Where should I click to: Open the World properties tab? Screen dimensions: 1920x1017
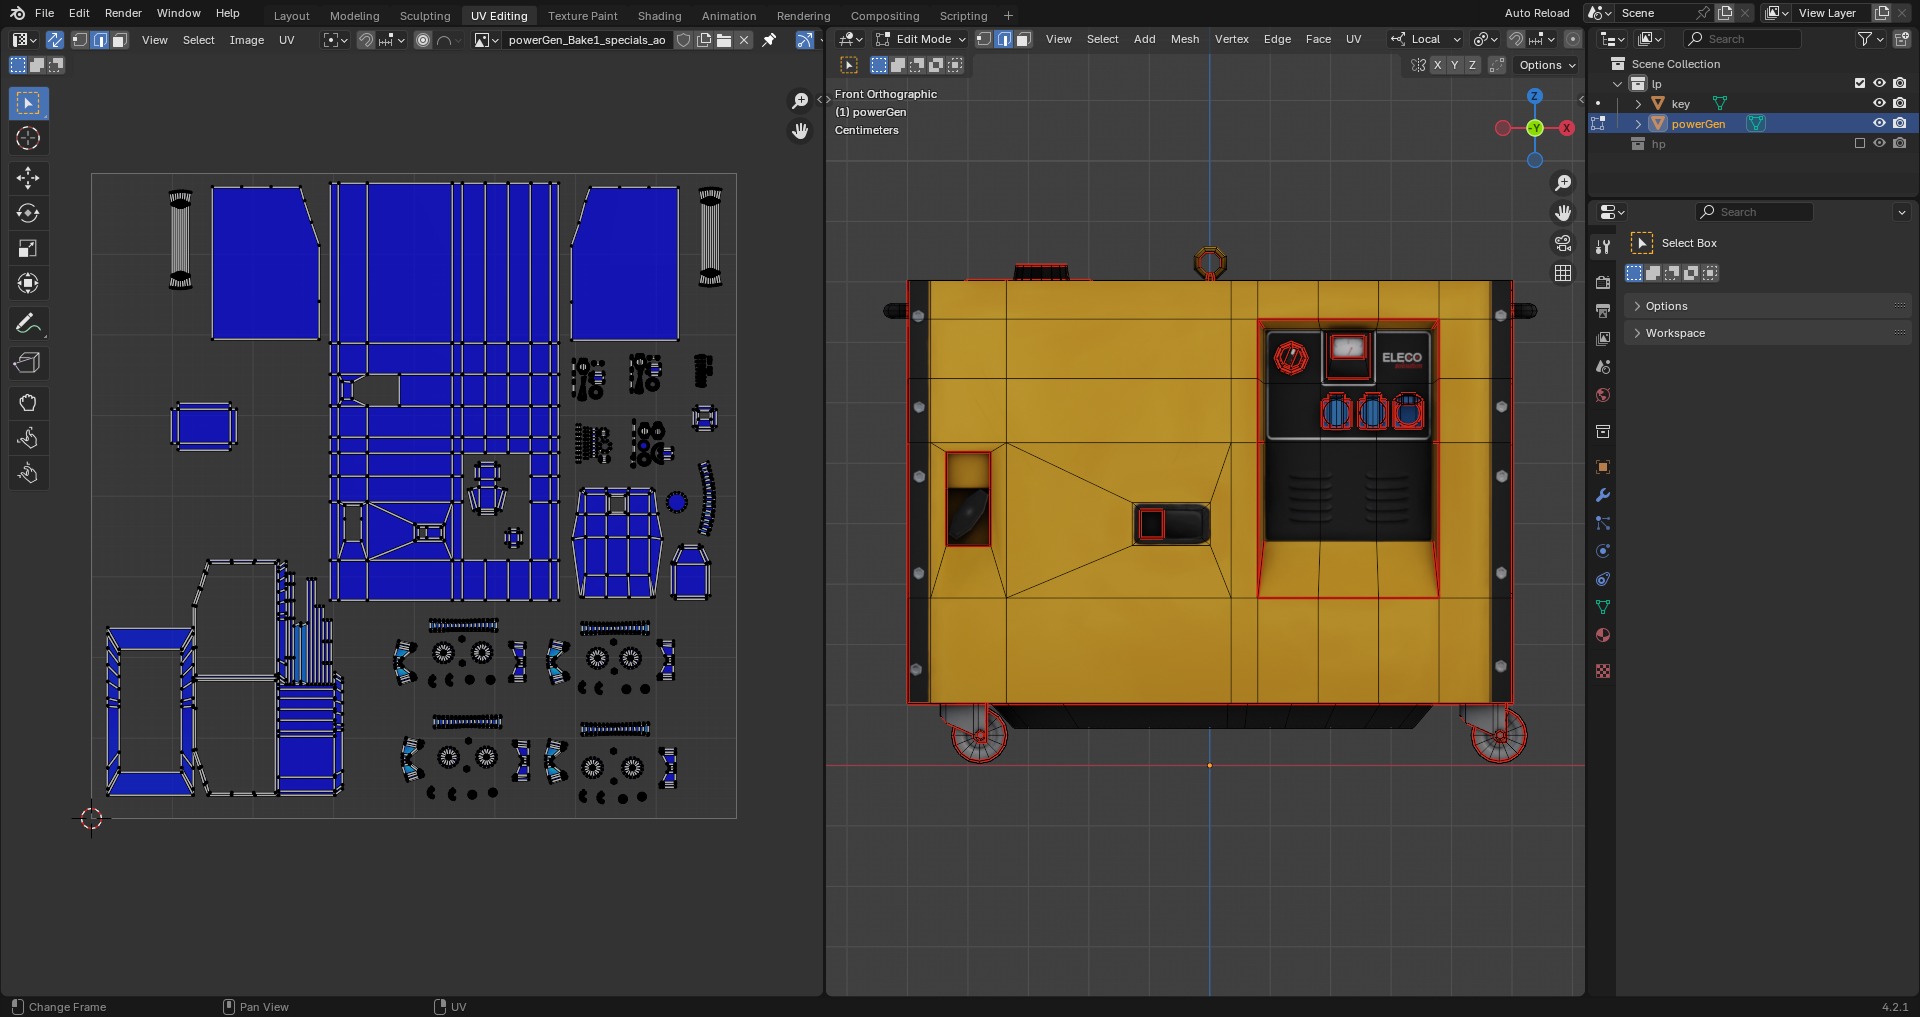[1603, 395]
